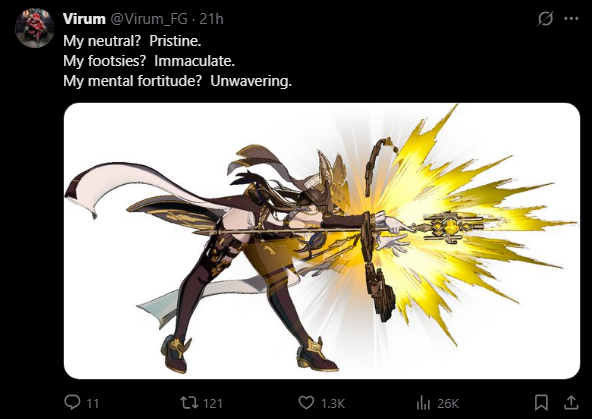Click the reply count 11
592x419 pixels.
[x=93, y=404]
